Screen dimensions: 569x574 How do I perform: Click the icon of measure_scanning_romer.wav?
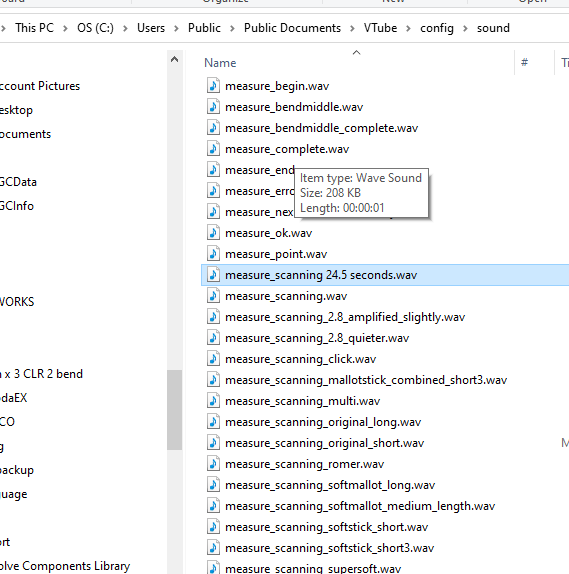[213, 464]
